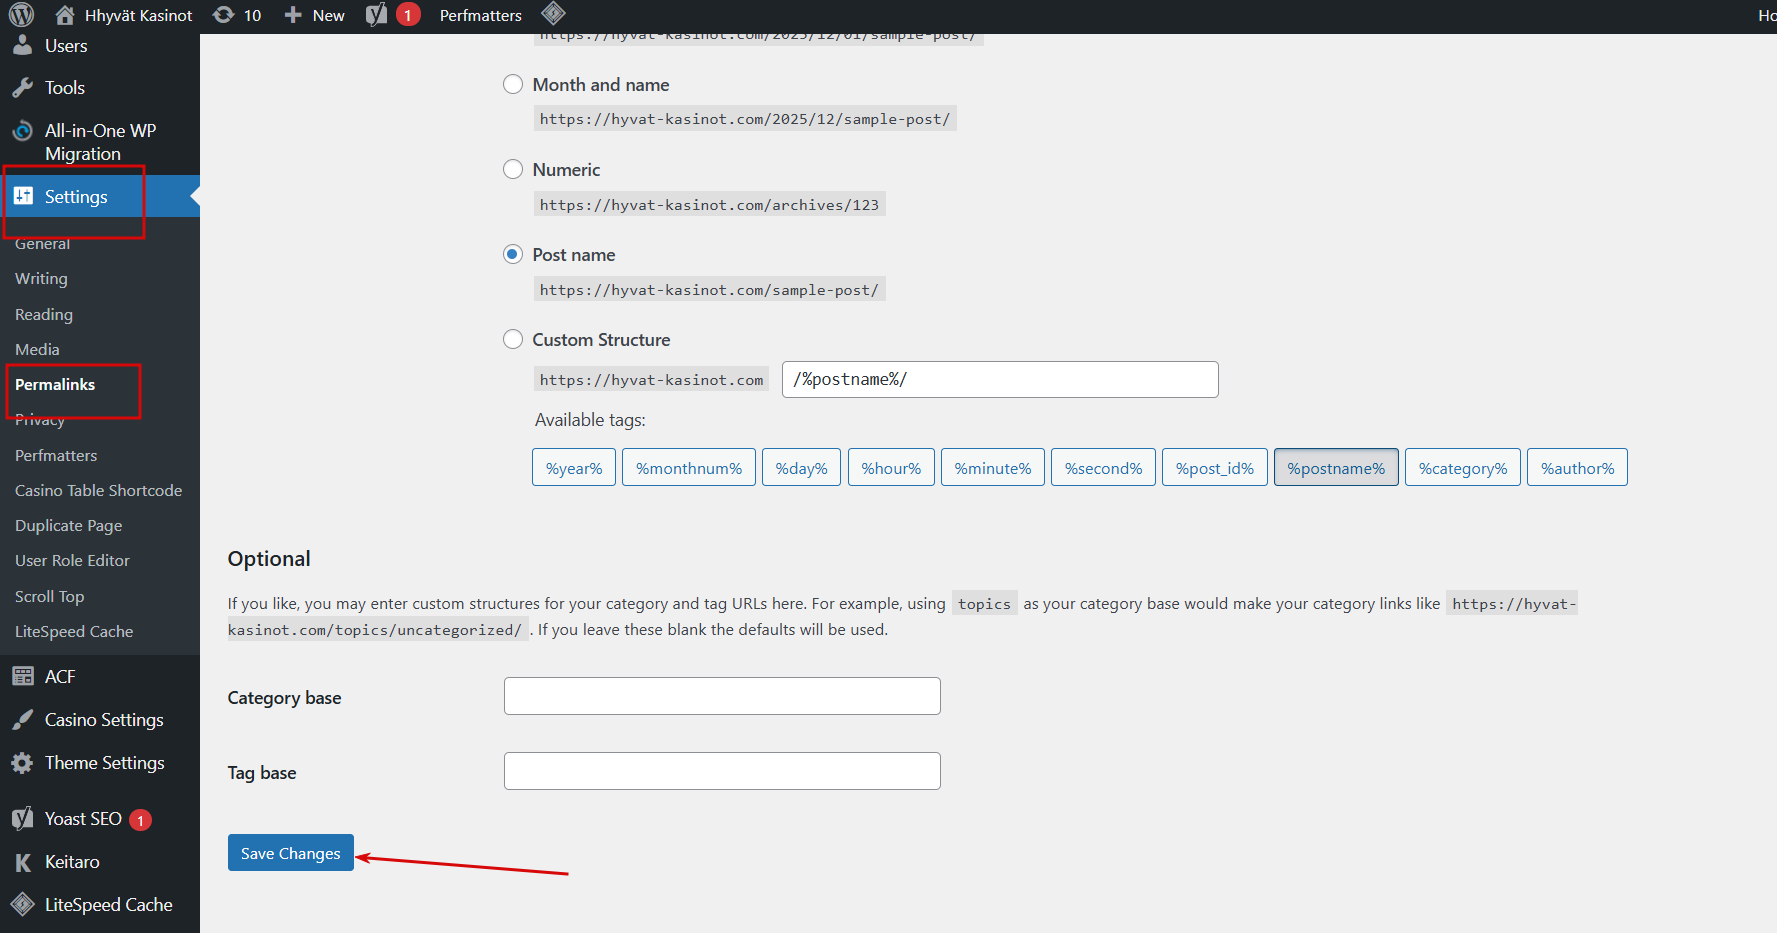
Task: Insert the %hour% tag
Action: pos(891,467)
